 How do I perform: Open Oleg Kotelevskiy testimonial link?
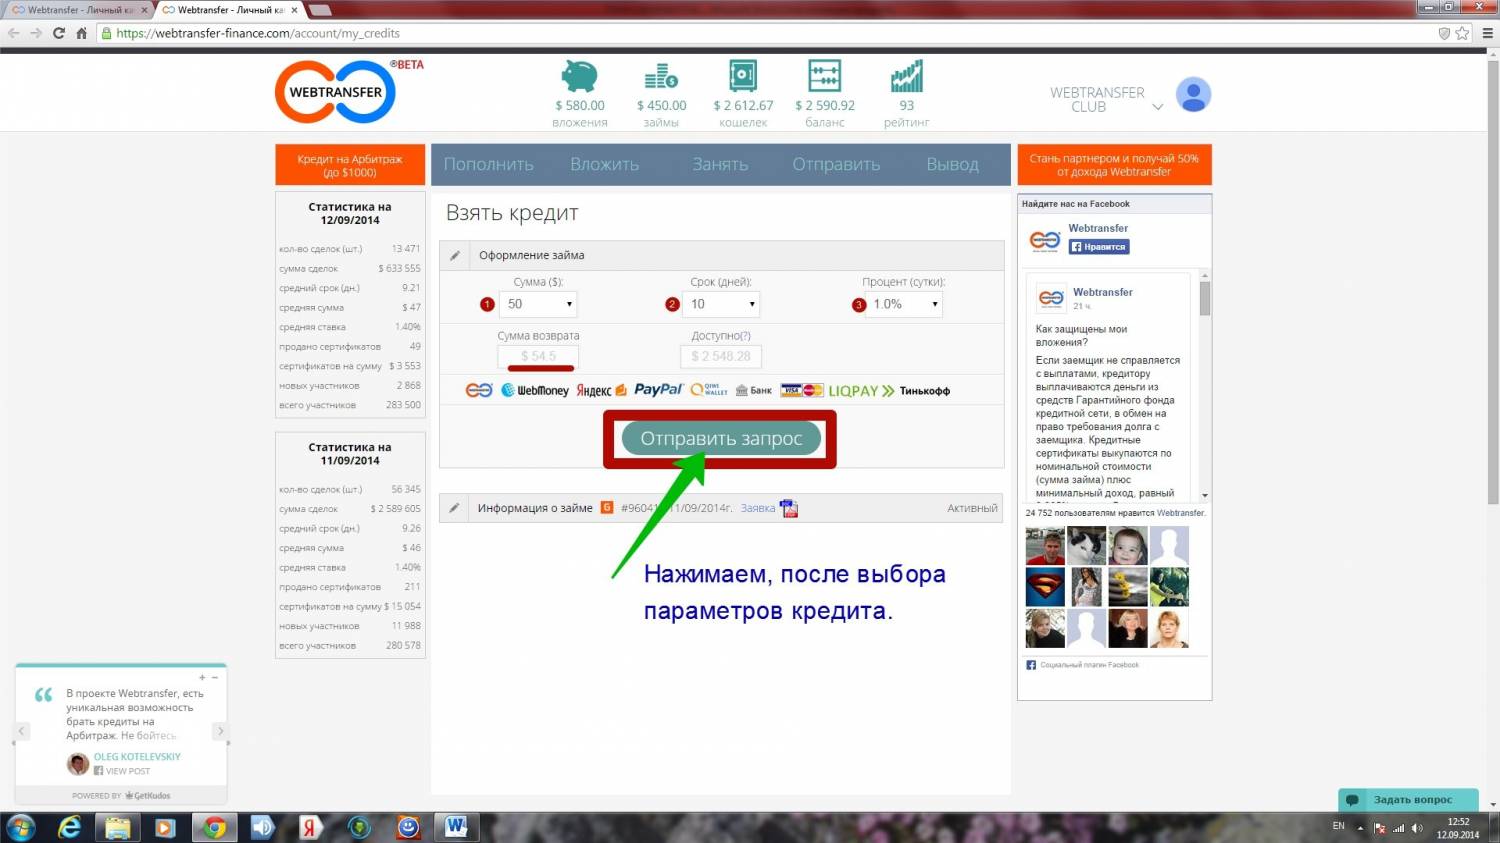[x=137, y=757]
